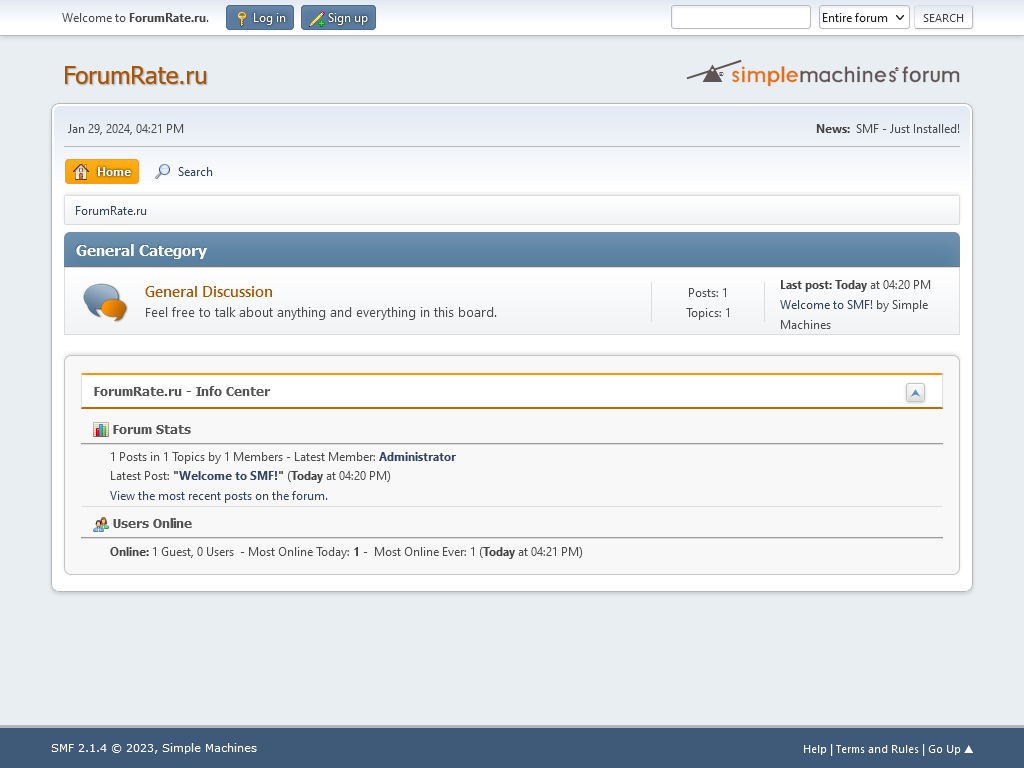The width and height of the screenshot is (1024, 768).
Task: Click the SMF 2.1.4 version link
Action: pyautogui.click(x=79, y=748)
